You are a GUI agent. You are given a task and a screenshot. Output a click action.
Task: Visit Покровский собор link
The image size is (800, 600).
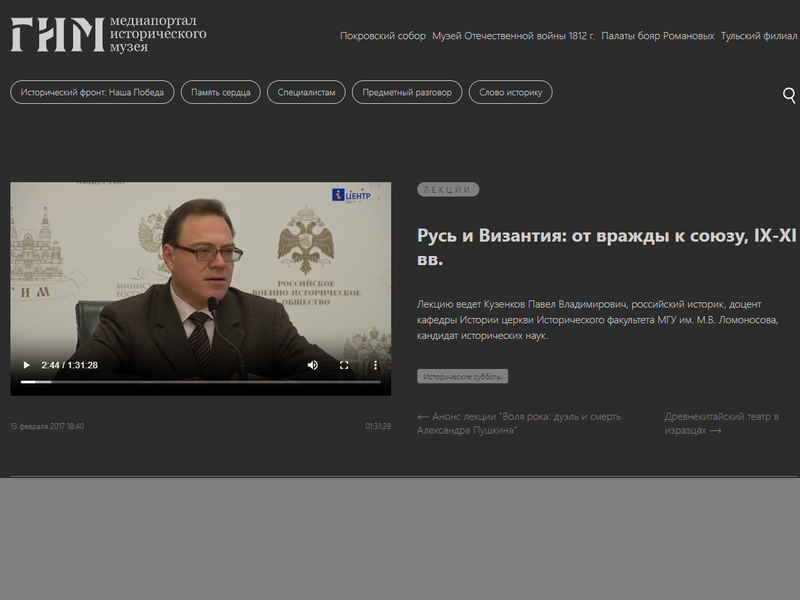click(x=383, y=36)
